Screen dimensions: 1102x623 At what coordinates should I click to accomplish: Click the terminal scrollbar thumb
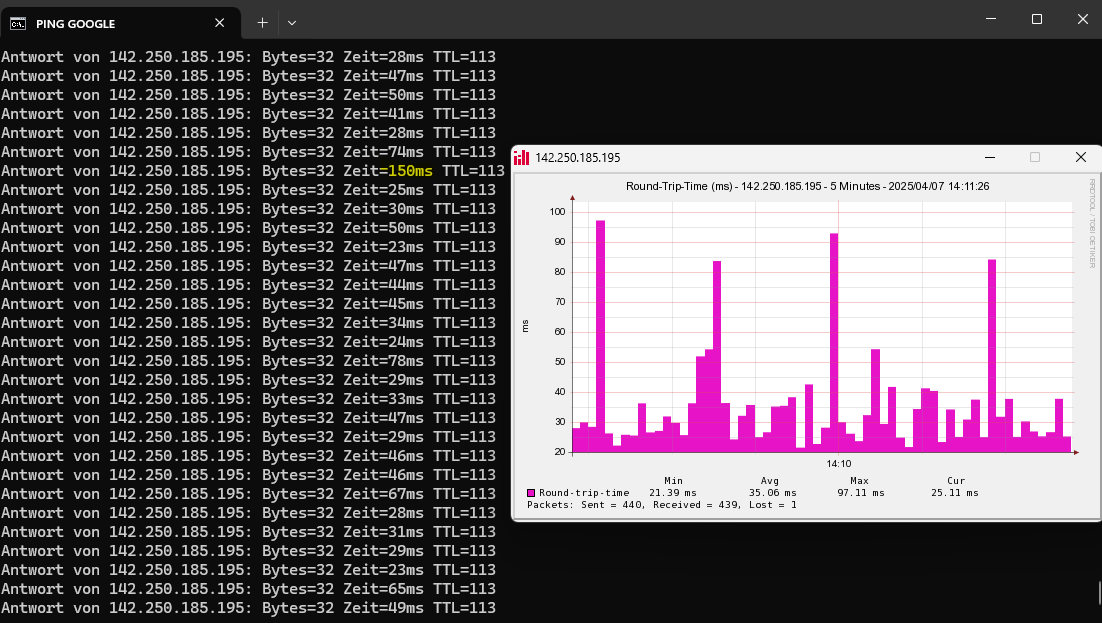(x=1099, y=592)
